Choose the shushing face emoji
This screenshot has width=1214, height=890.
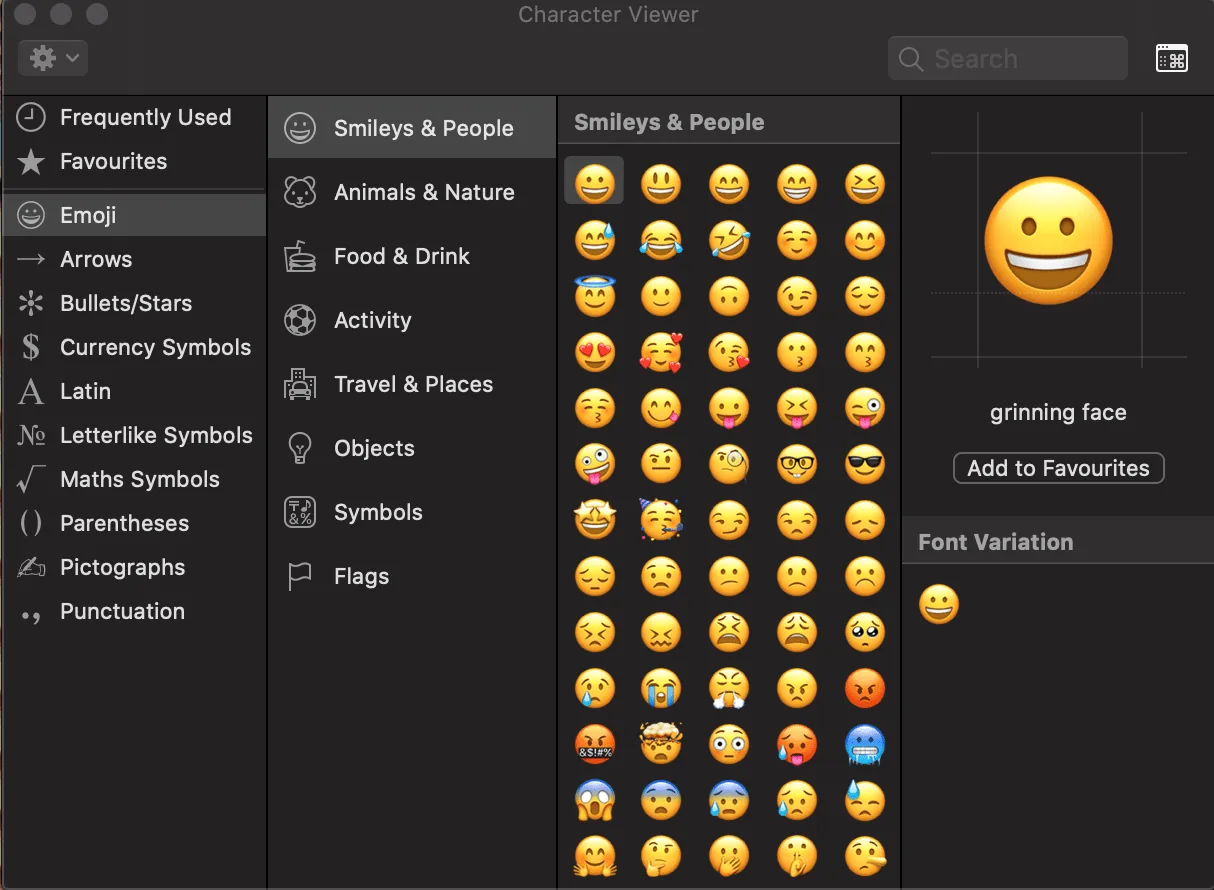point(797,856)
